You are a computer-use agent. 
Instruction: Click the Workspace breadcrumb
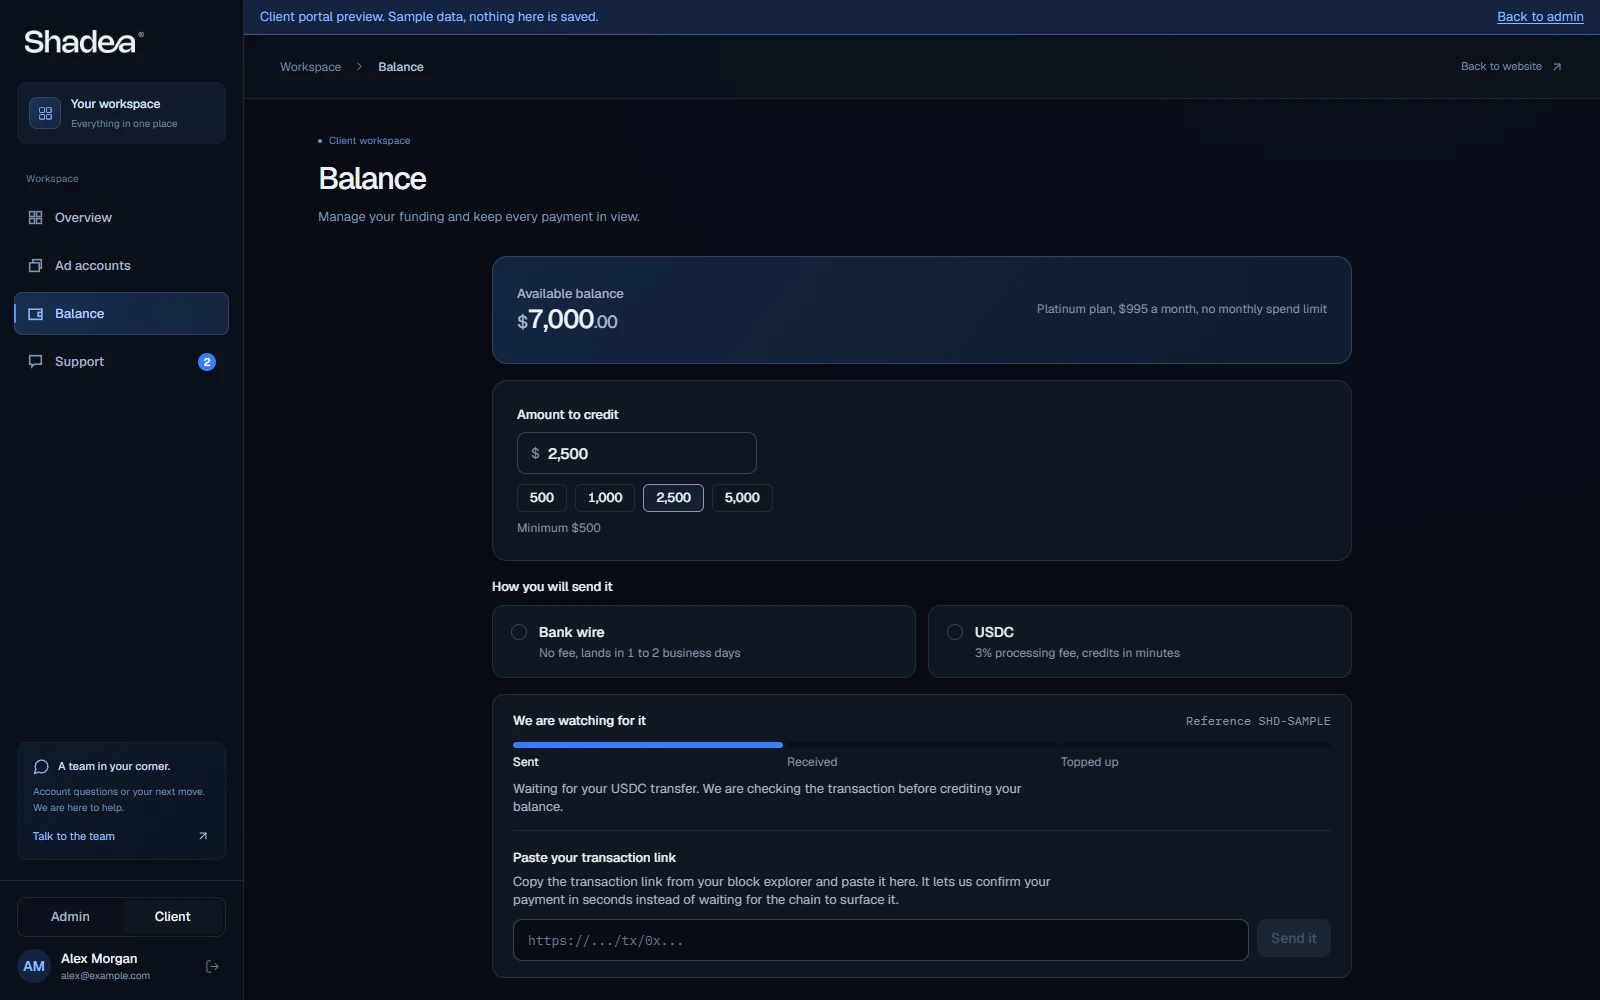click(310, 67)
